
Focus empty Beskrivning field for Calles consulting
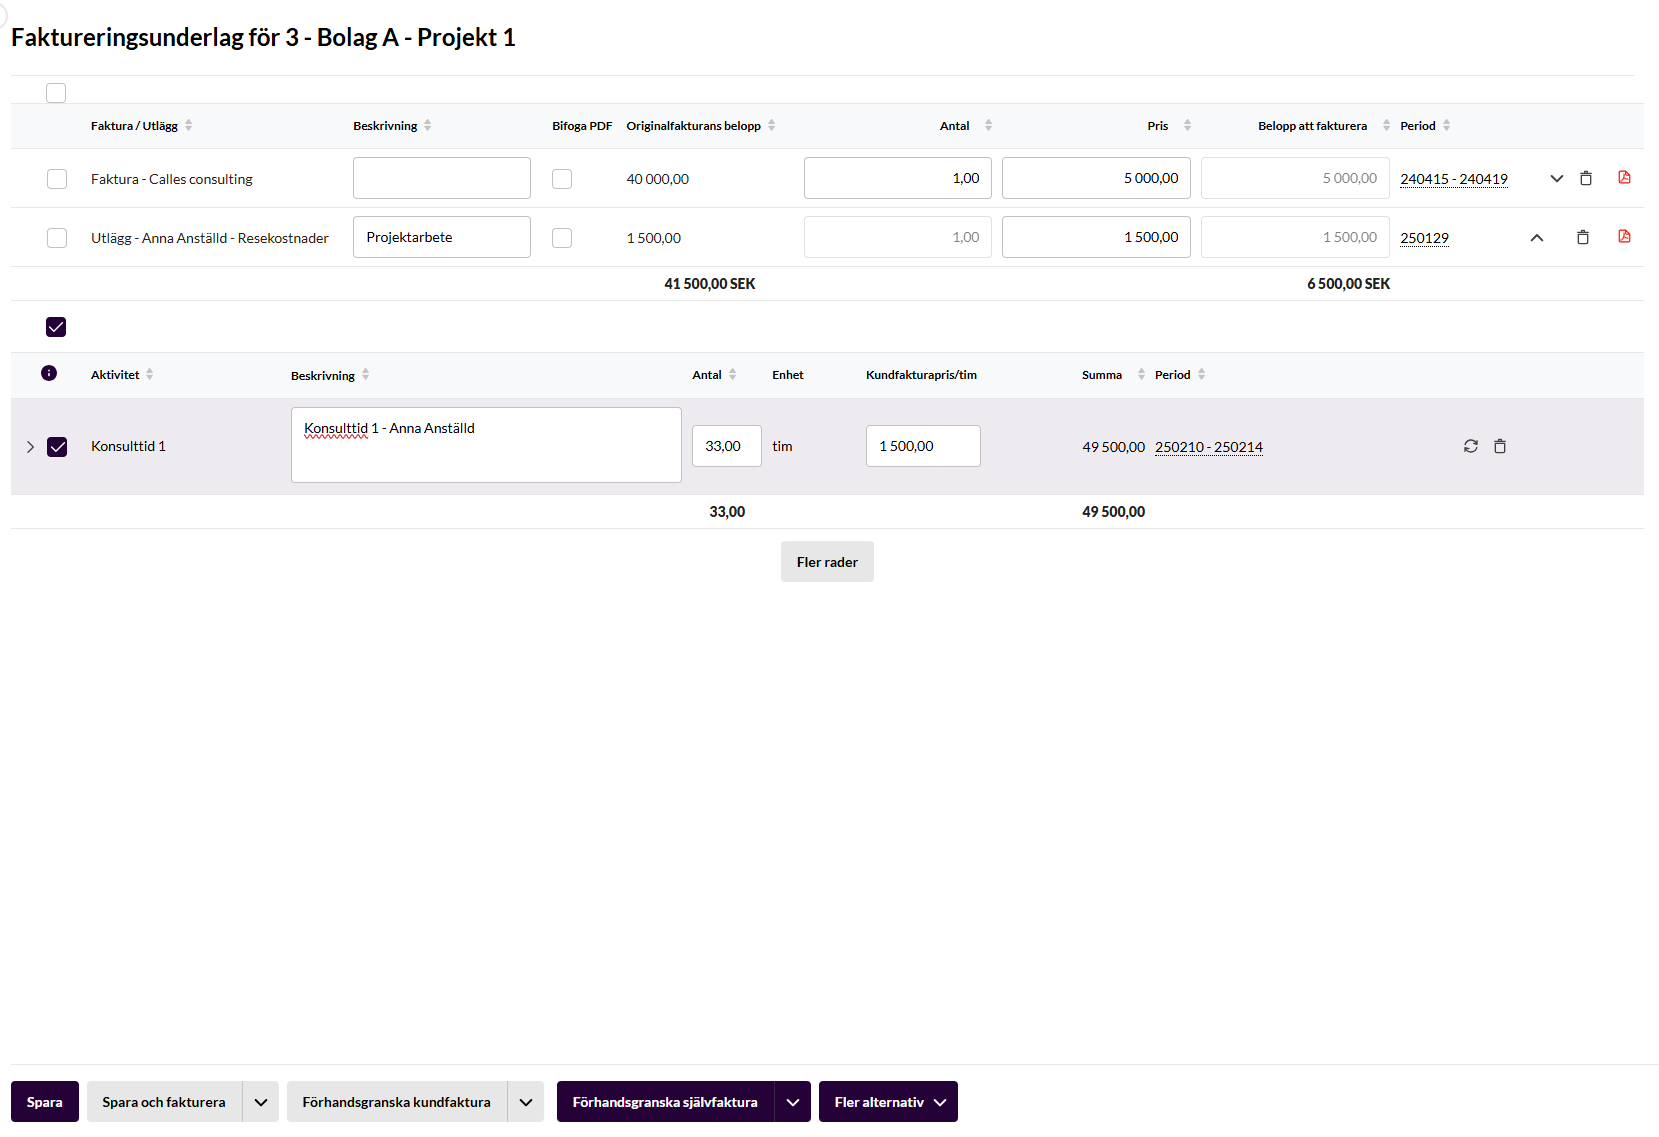tap(442, 178)
